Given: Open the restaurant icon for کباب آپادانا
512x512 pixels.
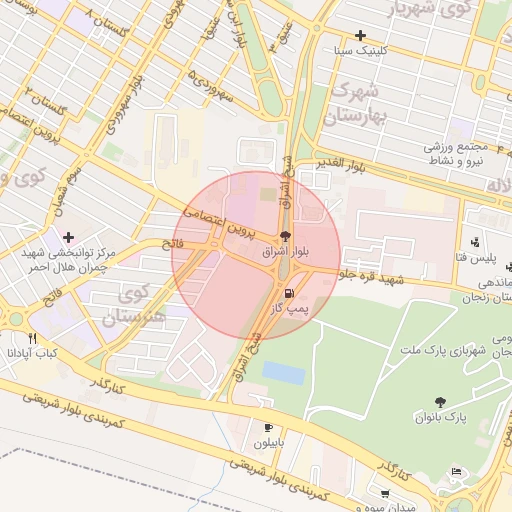Looking at the screenshot, I should [x=32, y=339].
